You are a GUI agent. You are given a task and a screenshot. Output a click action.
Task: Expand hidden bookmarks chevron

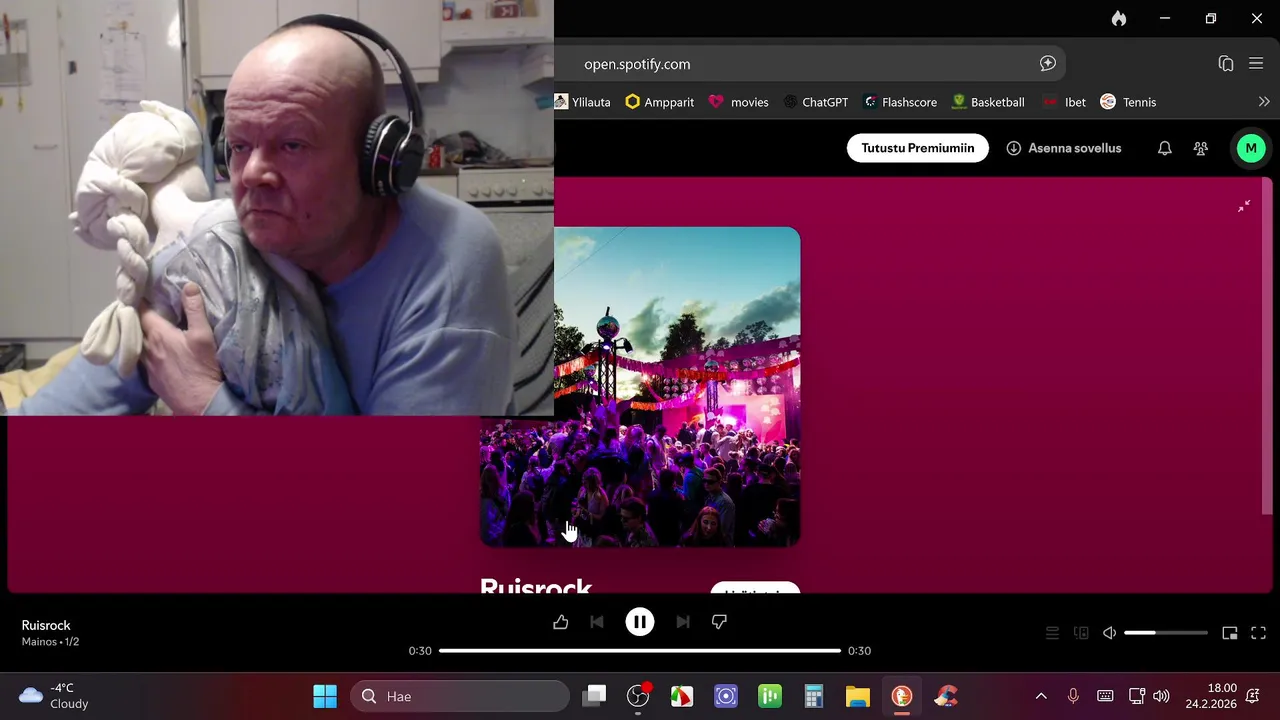coord(1264,102)
